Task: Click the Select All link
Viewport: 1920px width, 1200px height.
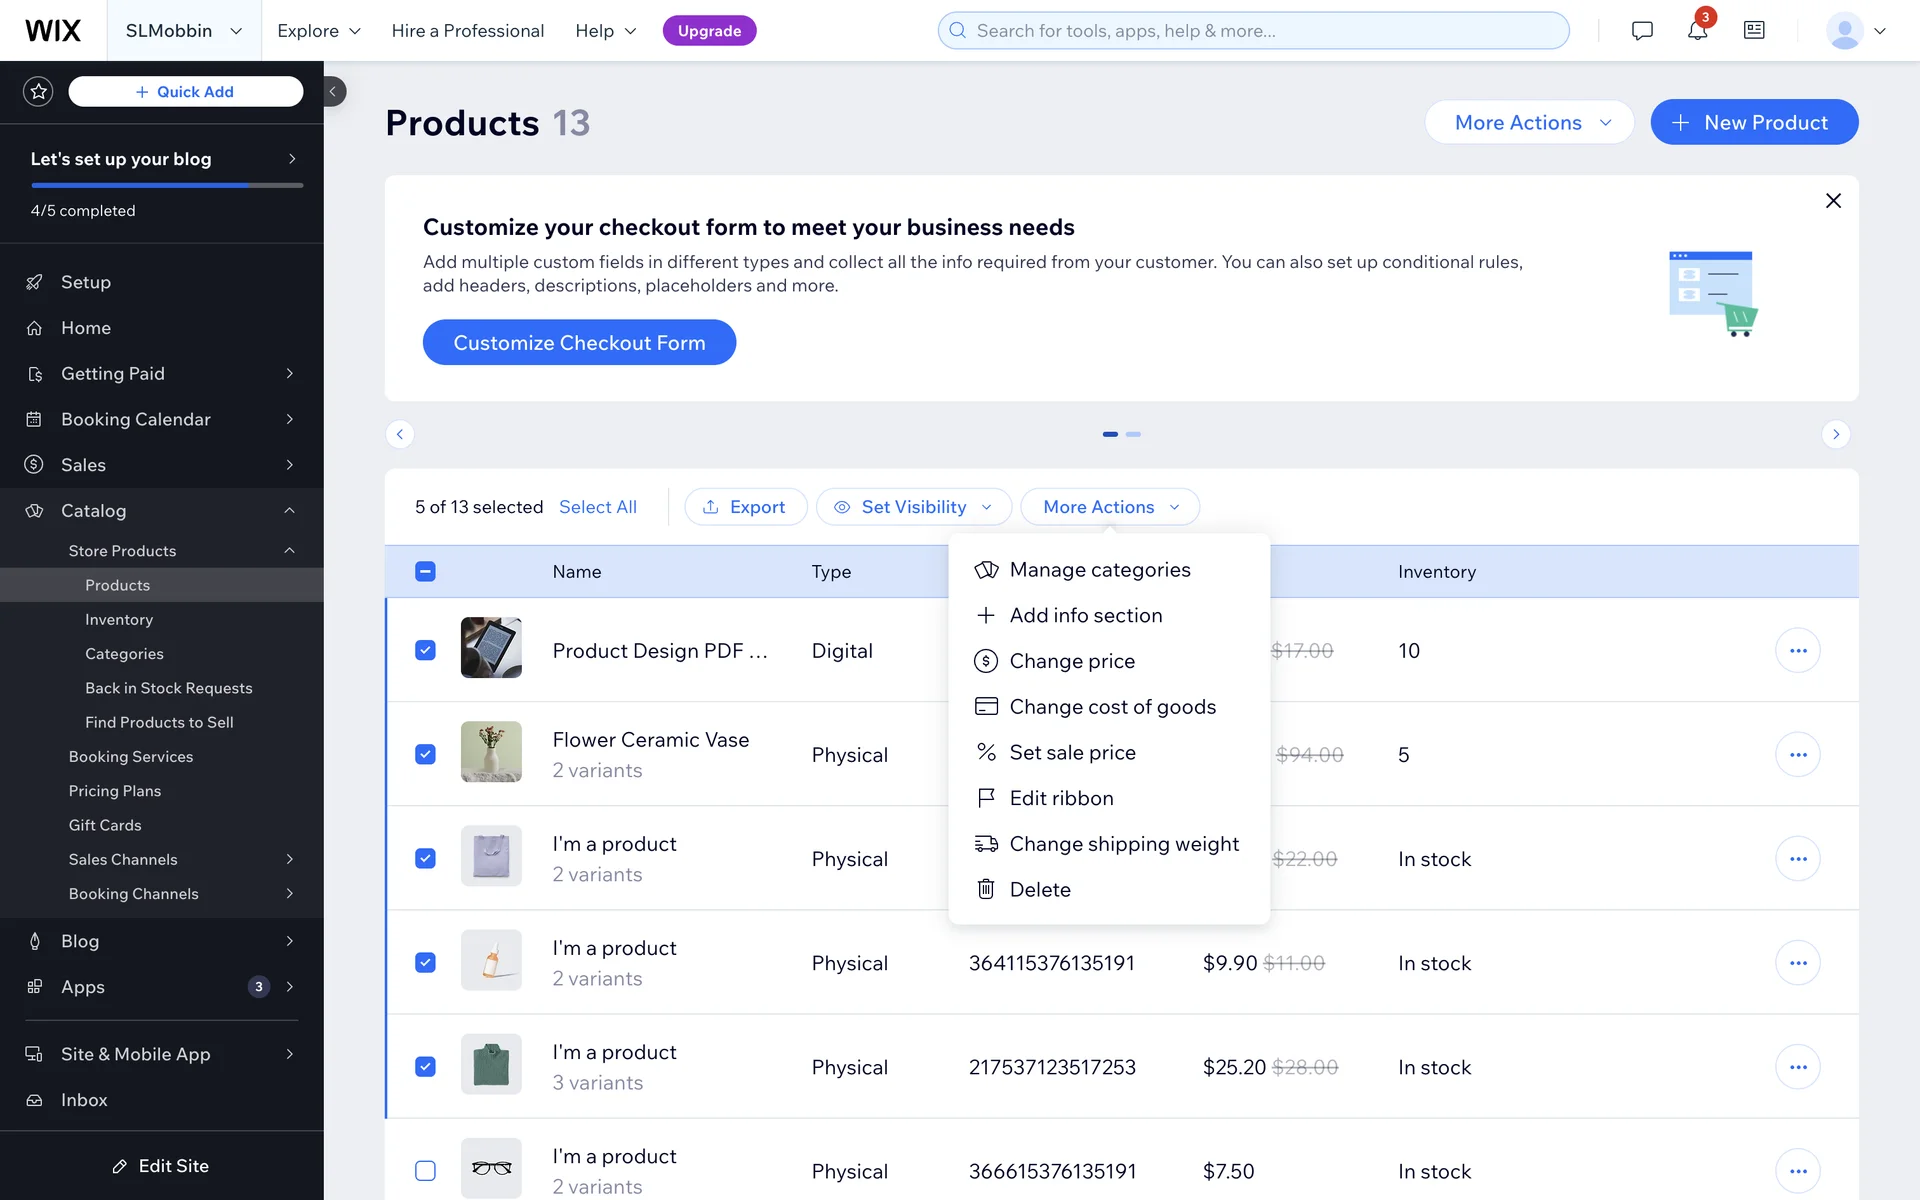Action: [597, 507]
